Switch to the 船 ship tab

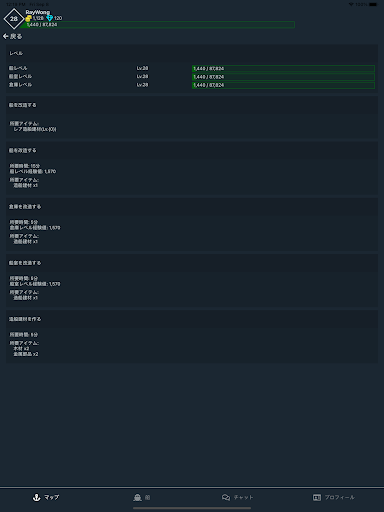[x=142, y=497]
